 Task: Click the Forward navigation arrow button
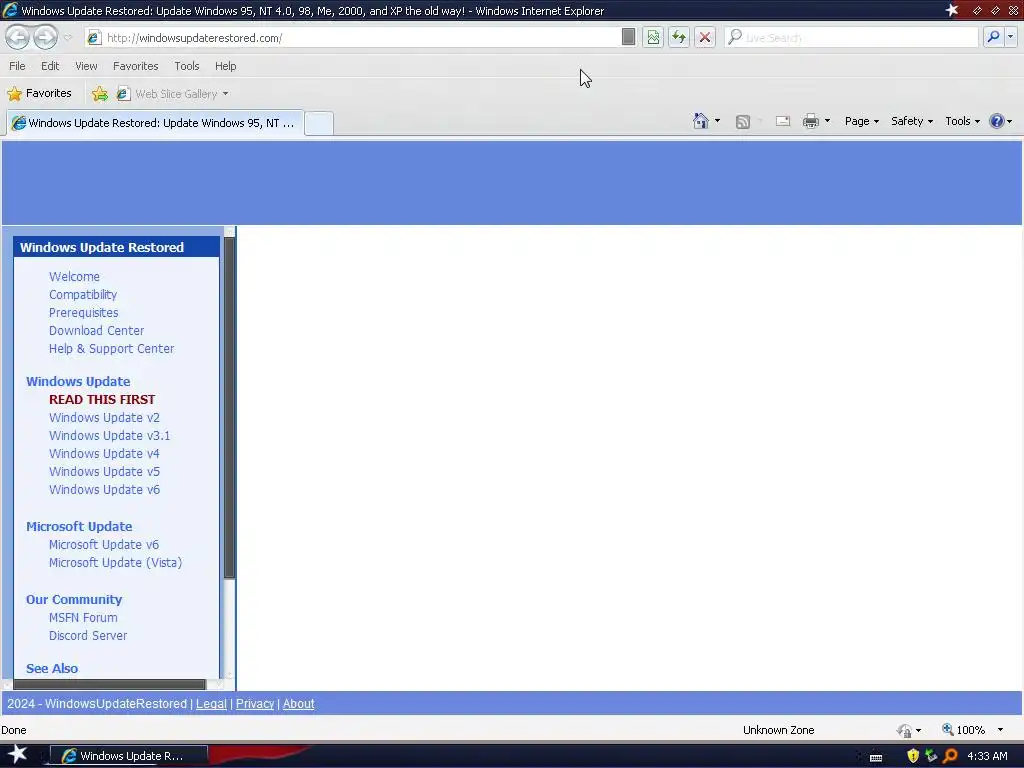(x=46, y=37)
